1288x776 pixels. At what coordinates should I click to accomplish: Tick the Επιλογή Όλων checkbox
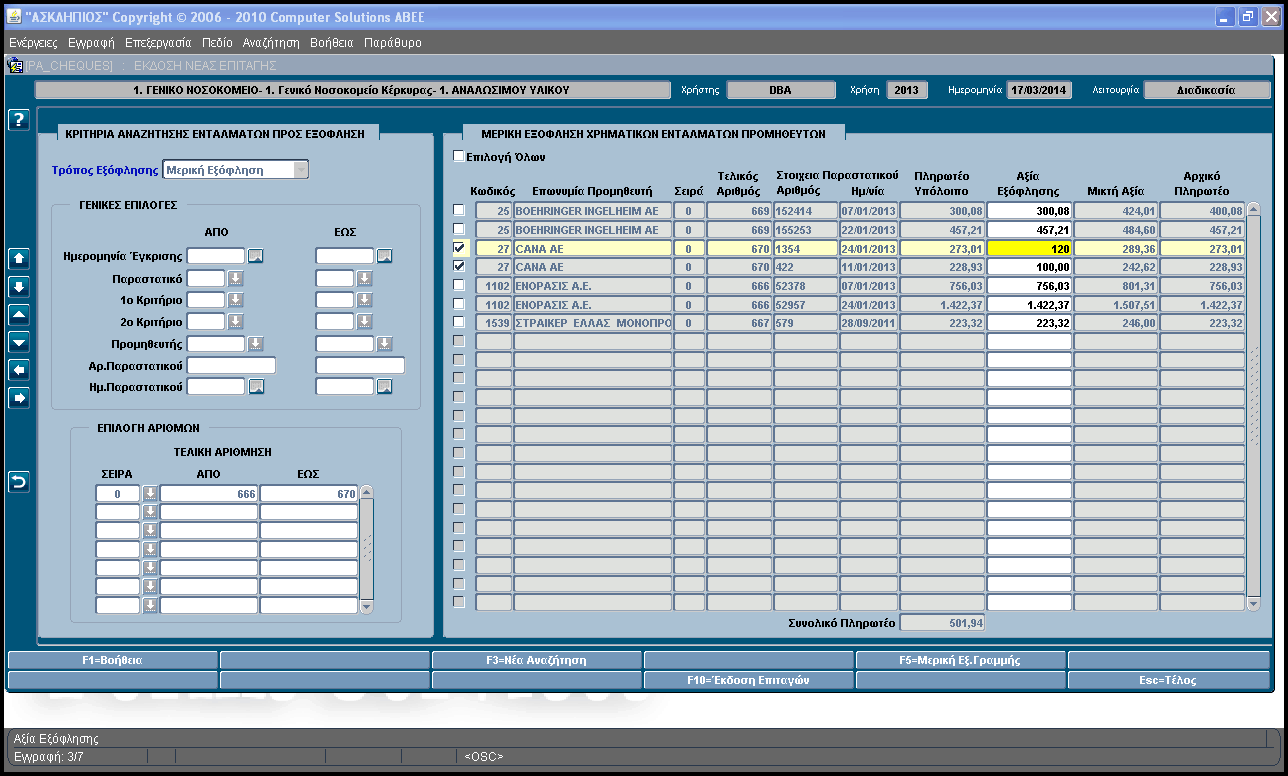click(458, 157)
